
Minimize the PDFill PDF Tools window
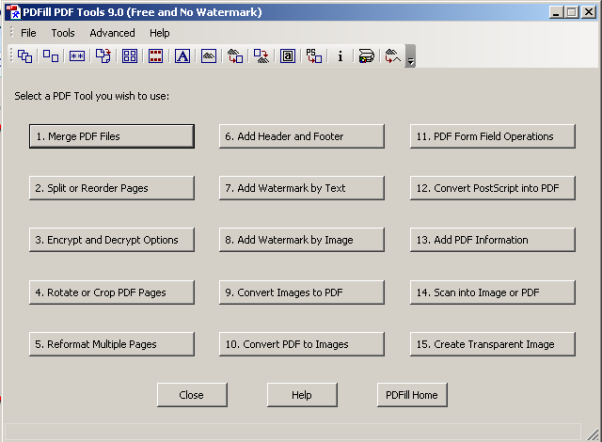[556, 12]
